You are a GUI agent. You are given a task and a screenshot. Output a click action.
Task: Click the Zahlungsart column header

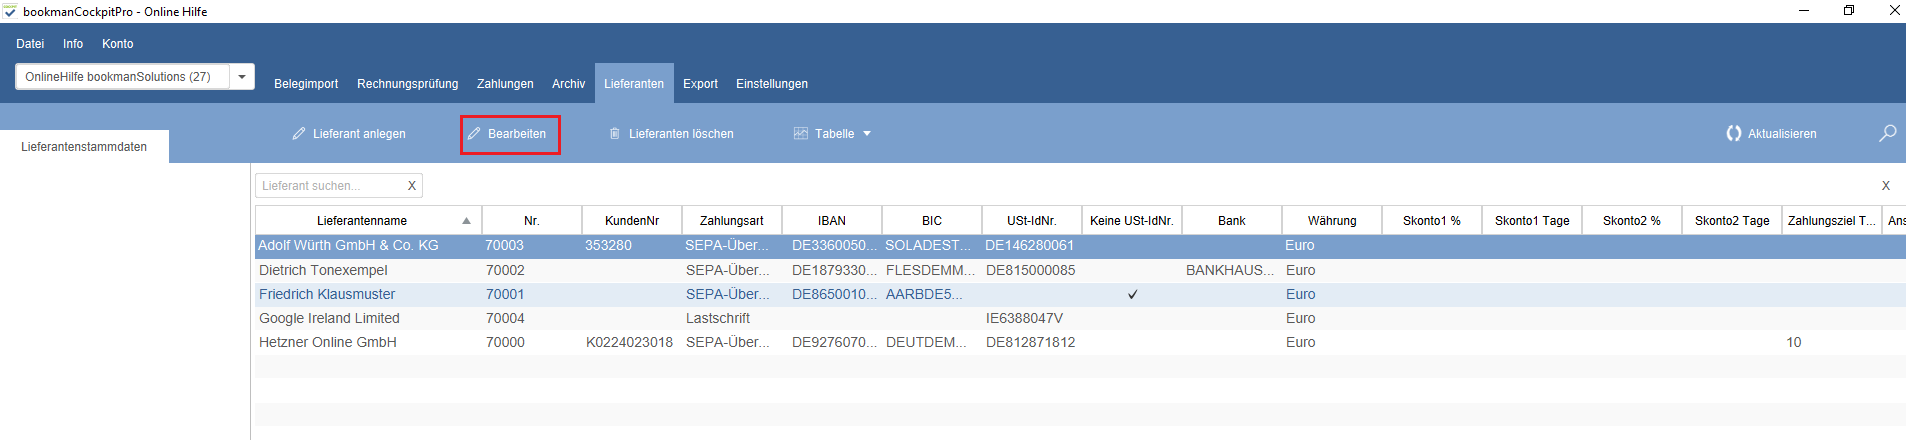pyautogui.click(x=732, y=220)
